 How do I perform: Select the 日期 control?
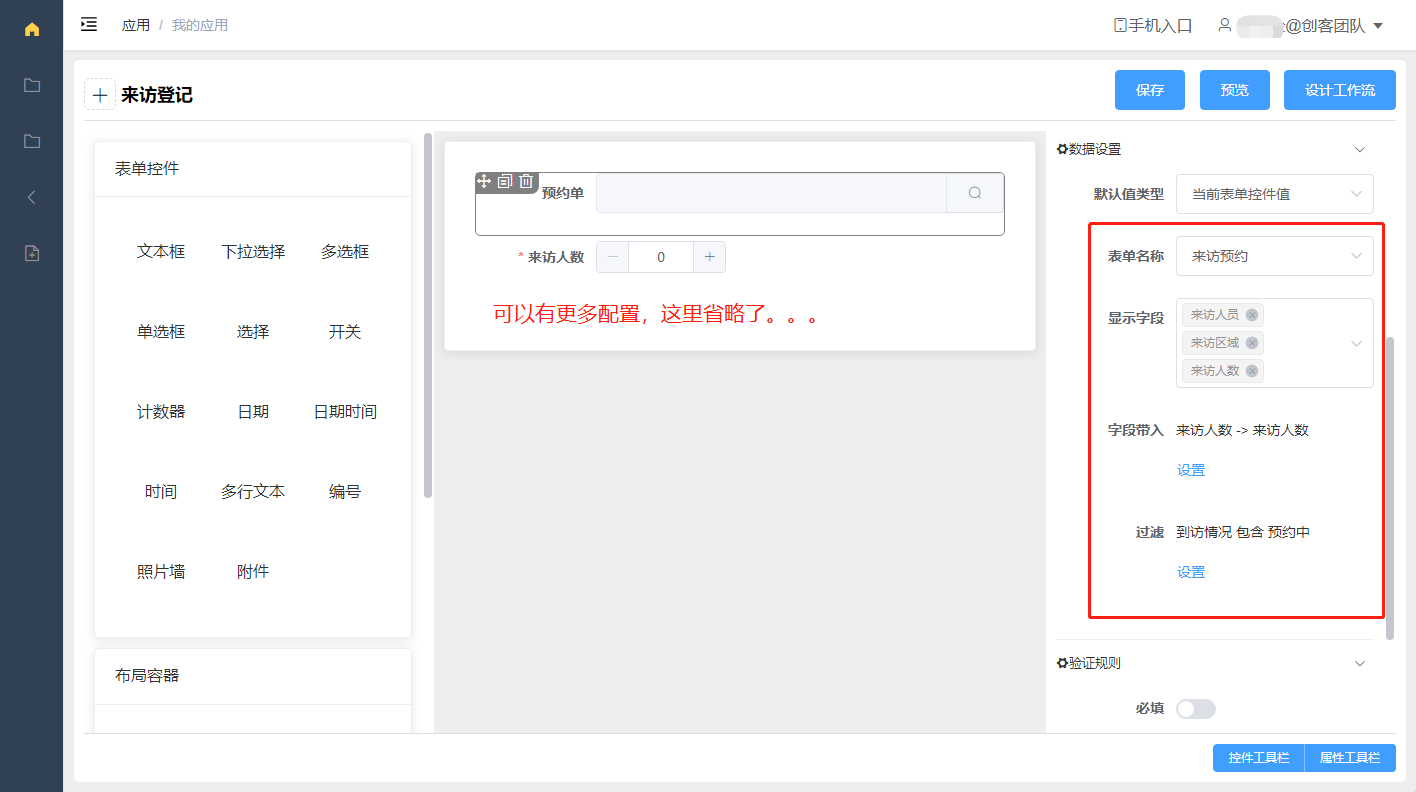coord(253,412)
